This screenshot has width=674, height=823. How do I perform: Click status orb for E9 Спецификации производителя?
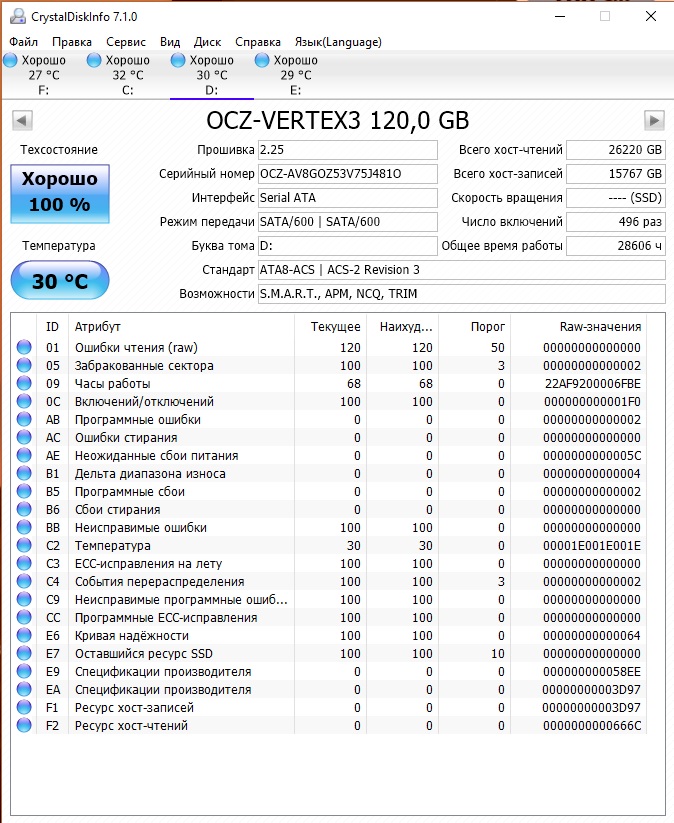coord(24,671)
